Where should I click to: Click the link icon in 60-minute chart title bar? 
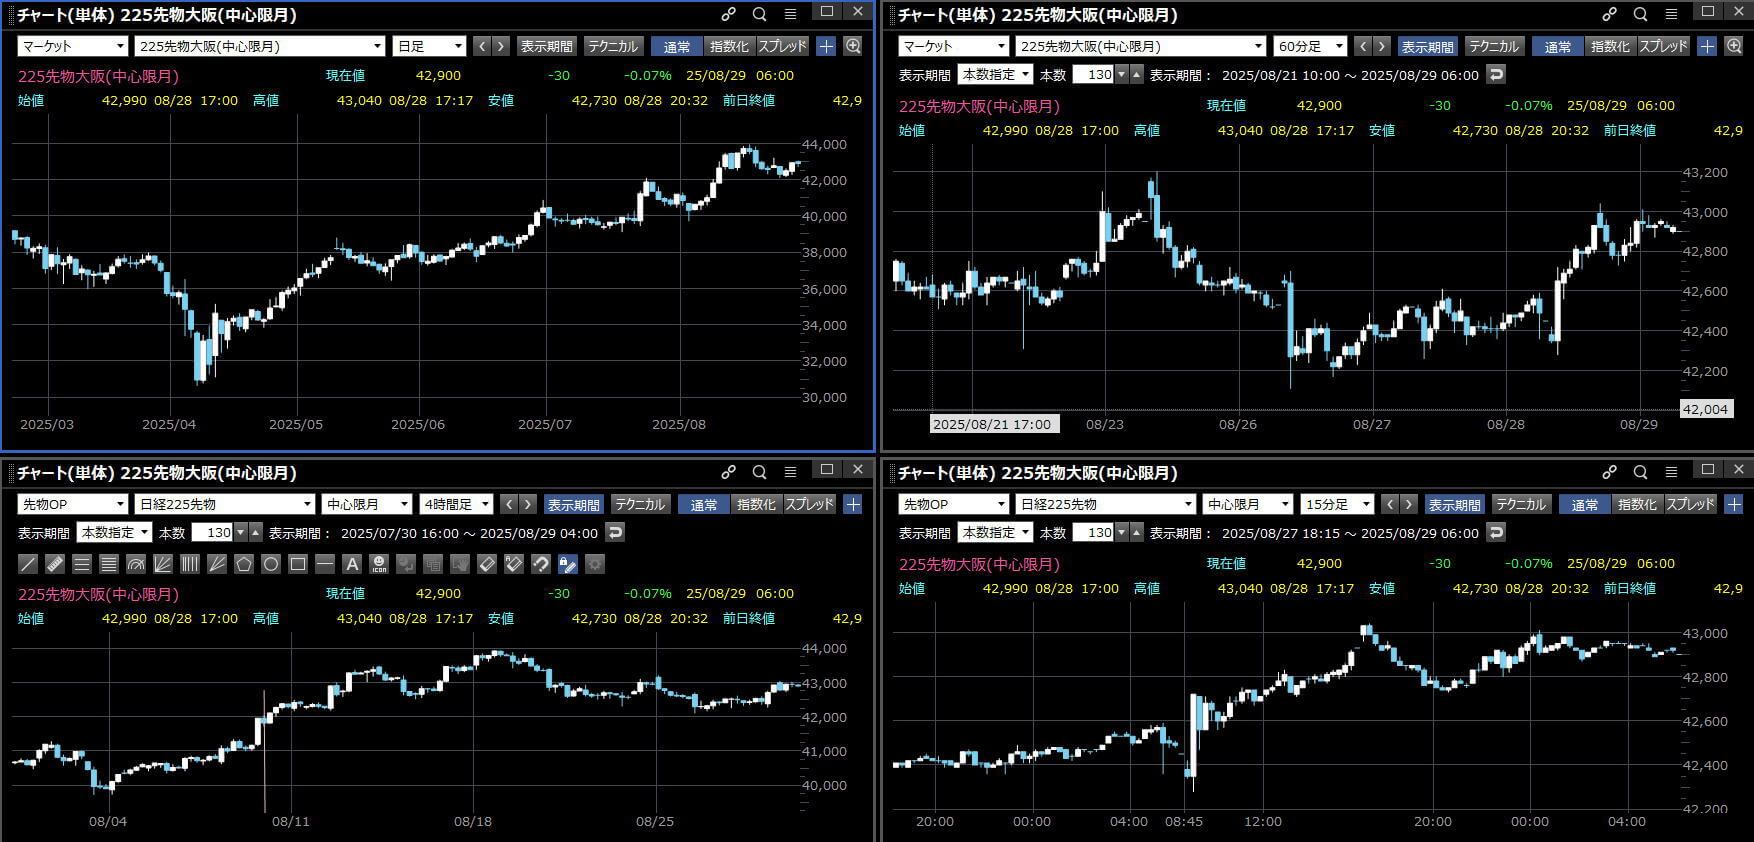[x=1609, y=14]
